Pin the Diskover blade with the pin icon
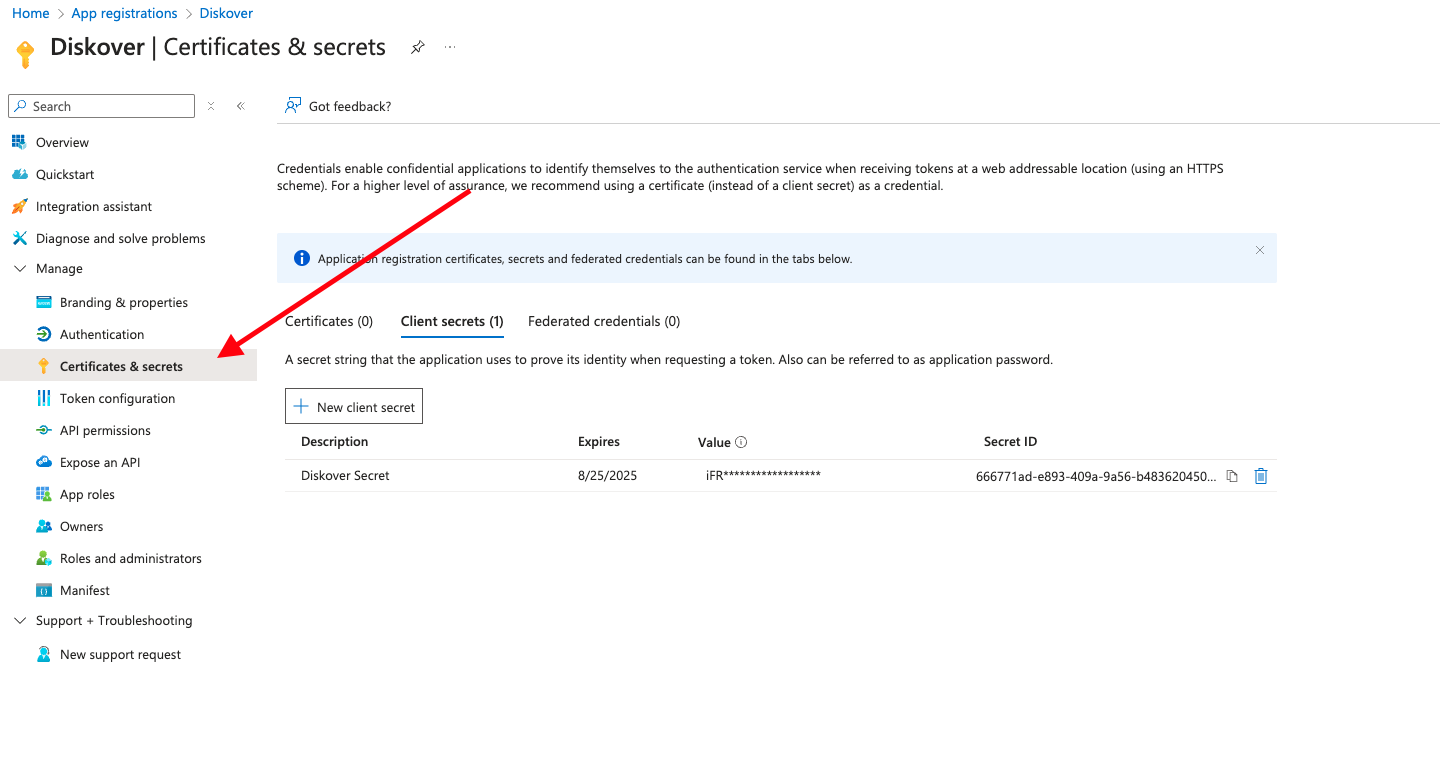Image resolution: width=1440 pixels, height=760 pixels. pyautogui.click(x=418, y=47)
